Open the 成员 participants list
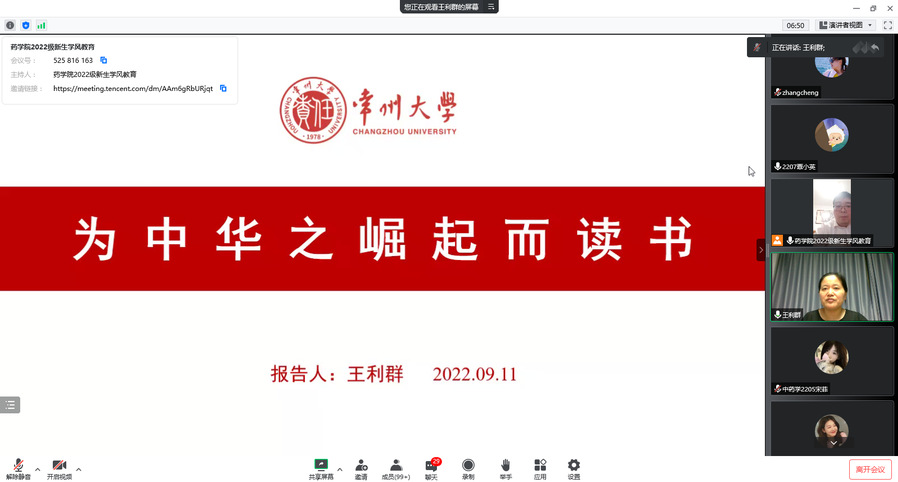This screenshot has width=898, height=482. 396,467
